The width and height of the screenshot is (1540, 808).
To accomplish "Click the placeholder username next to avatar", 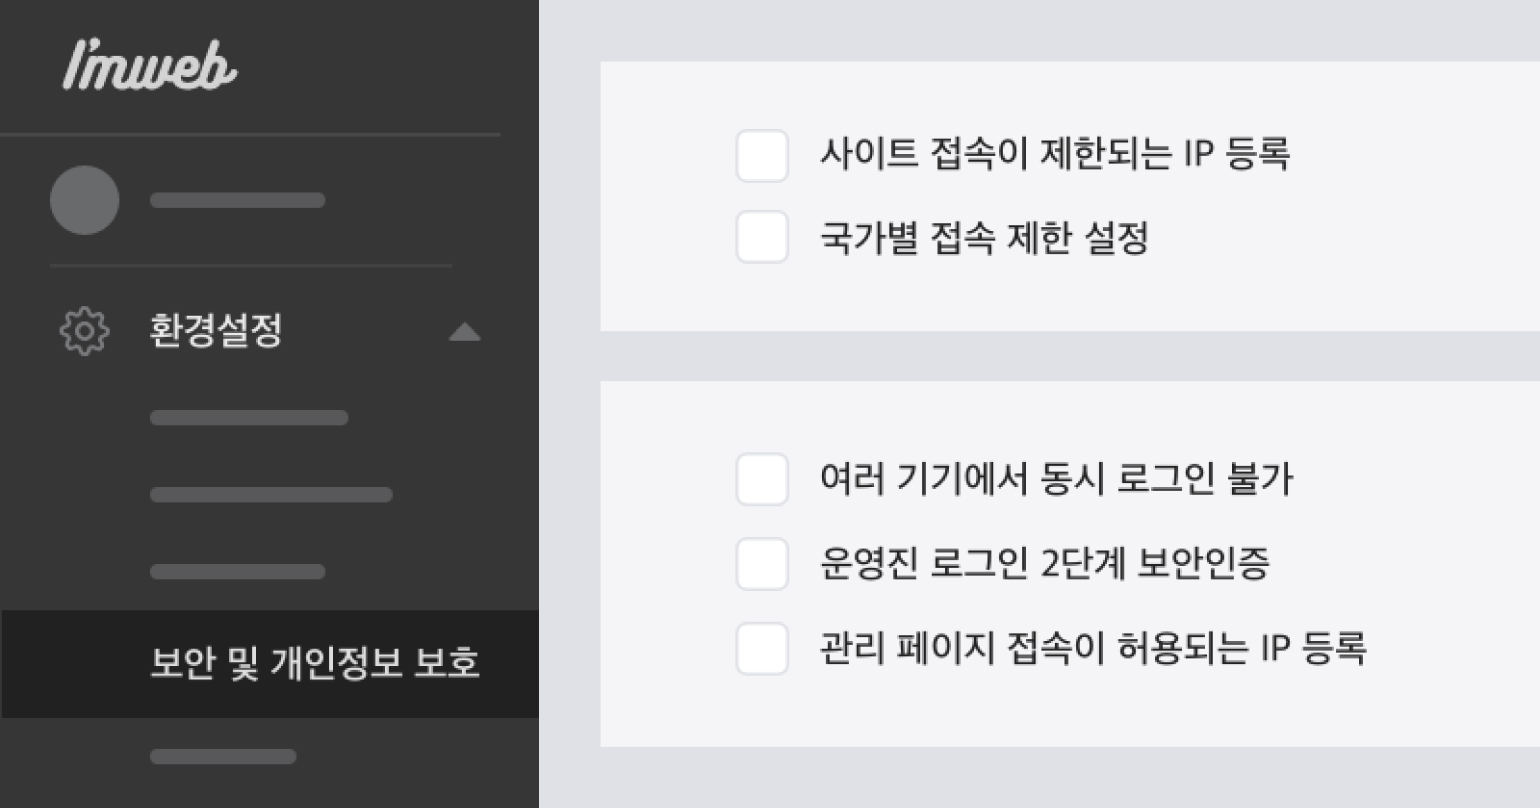I will pos(237,200).
